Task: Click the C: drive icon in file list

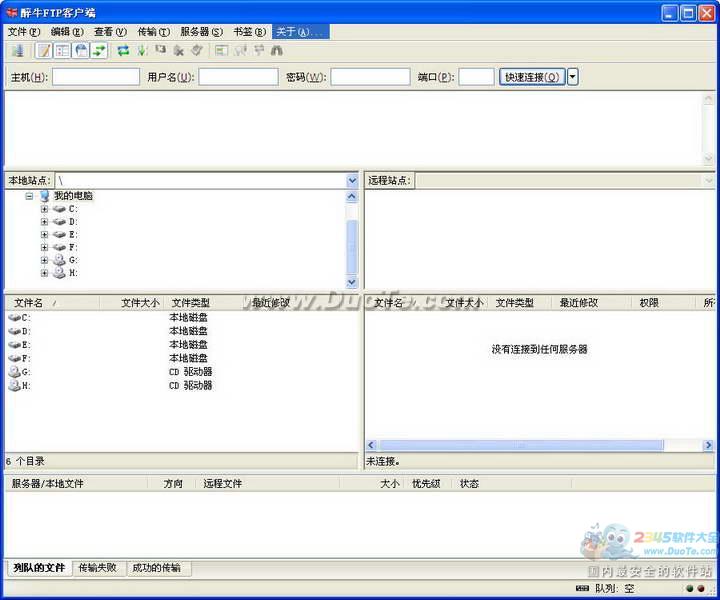Action: coord(15,318)
